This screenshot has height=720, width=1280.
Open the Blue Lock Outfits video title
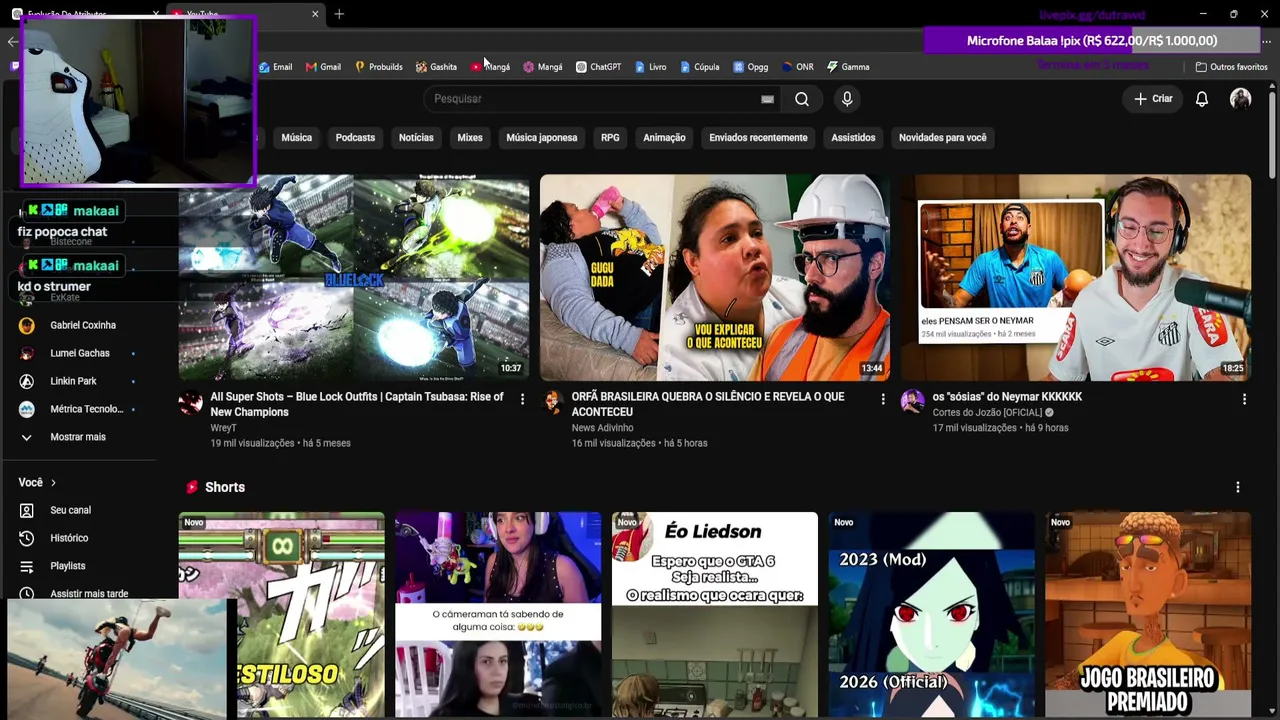[x=357, y=404]
